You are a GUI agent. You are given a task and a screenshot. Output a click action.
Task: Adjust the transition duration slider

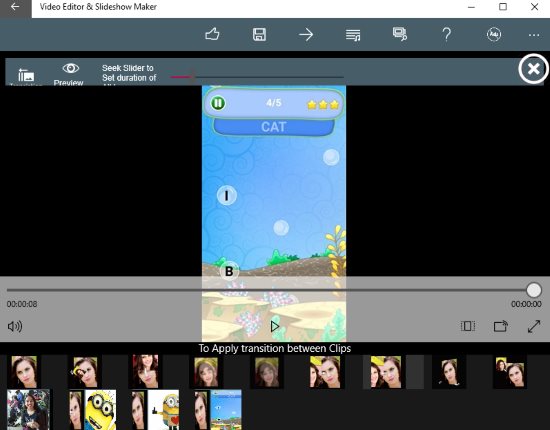pos(256,77)
